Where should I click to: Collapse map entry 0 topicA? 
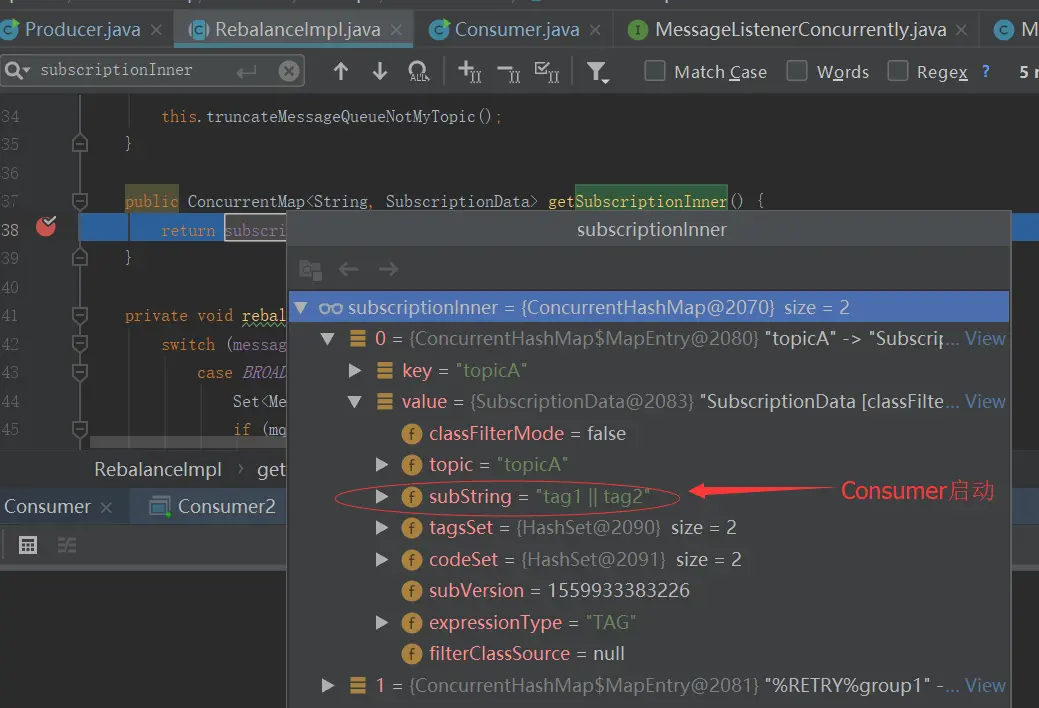coord(327,339)
